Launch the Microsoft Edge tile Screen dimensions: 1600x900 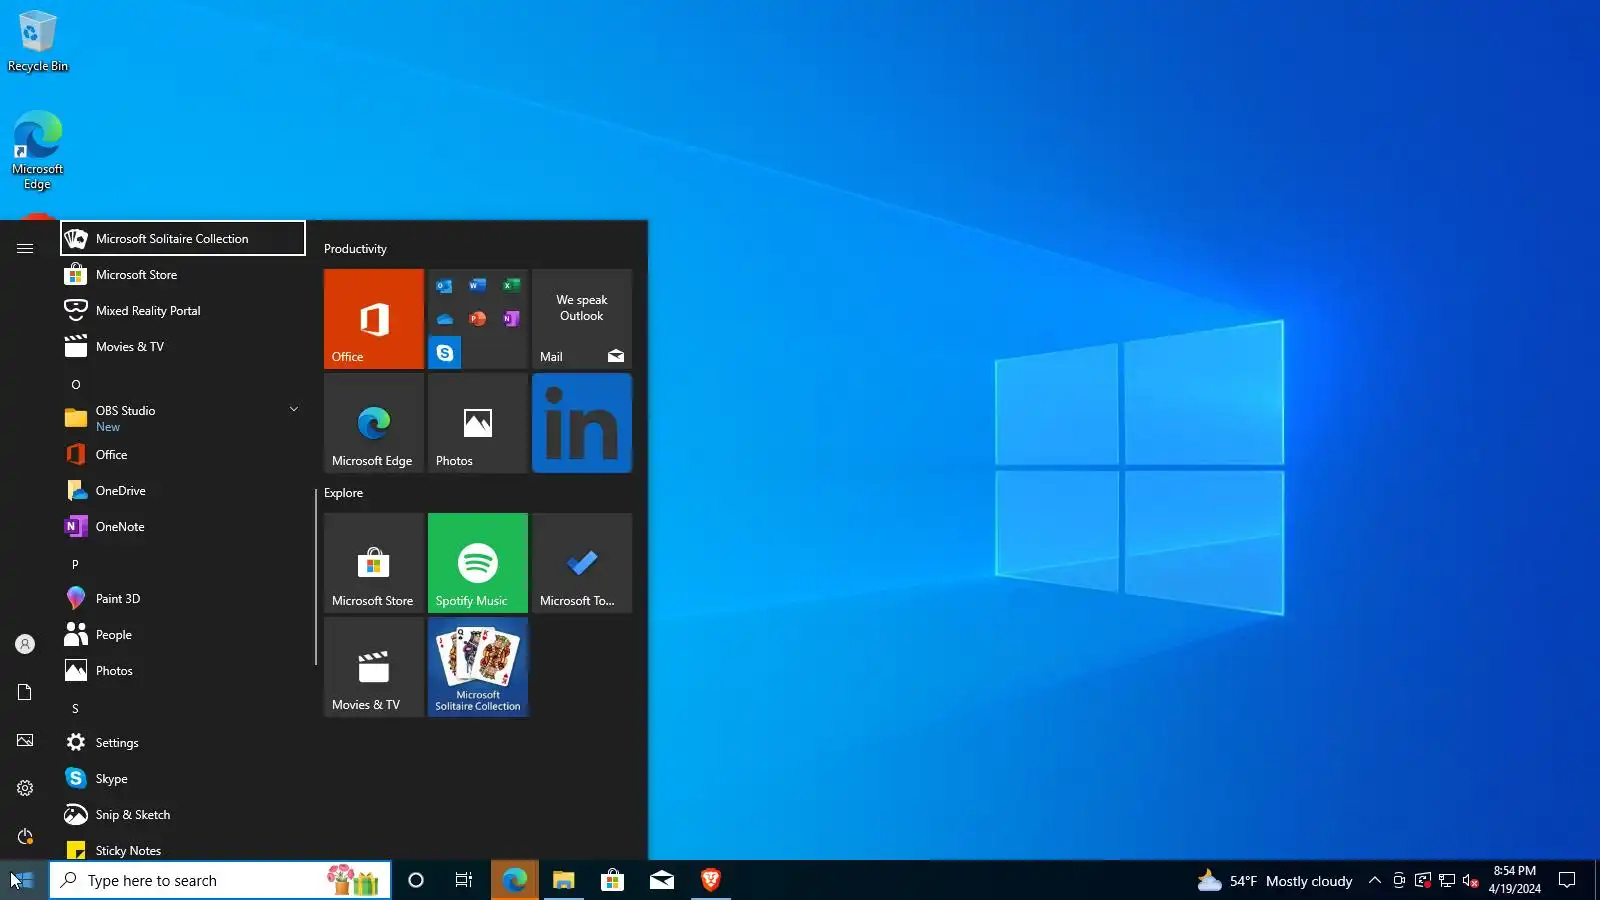(374, 423)
